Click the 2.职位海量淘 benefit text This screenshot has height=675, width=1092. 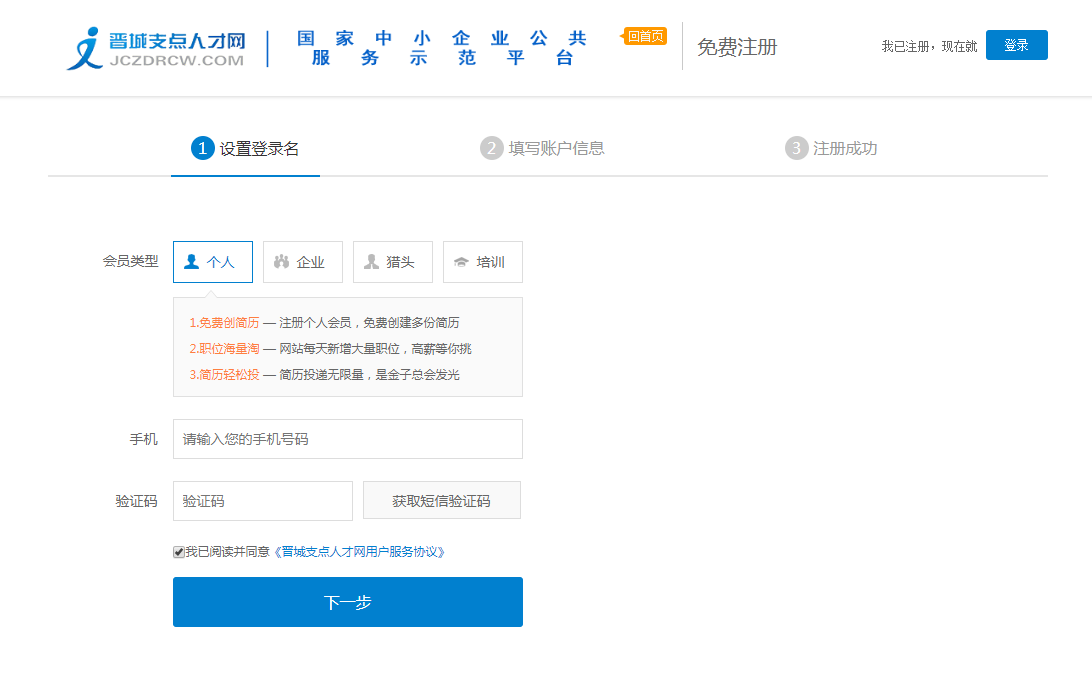click(x=224, y=348)
